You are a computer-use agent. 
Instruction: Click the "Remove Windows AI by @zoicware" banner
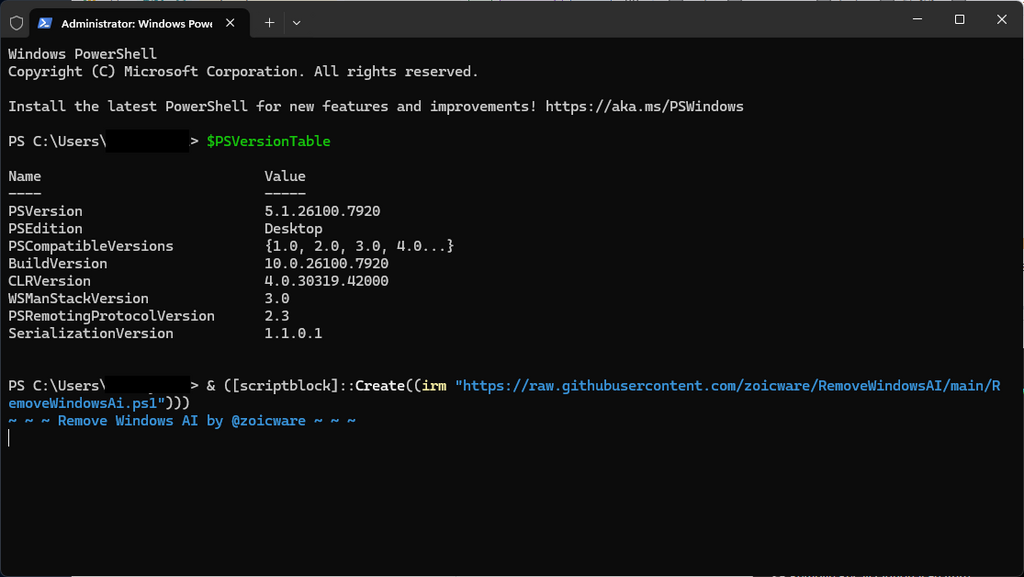coord(182,421)
